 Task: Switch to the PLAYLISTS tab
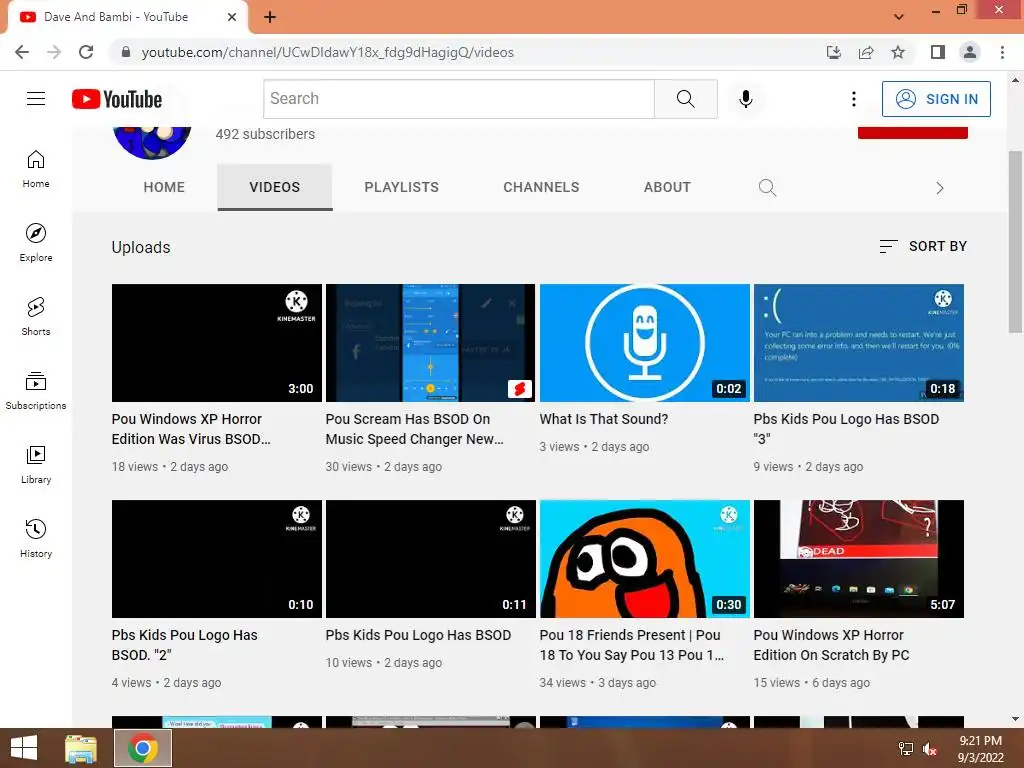pos(402,187)
